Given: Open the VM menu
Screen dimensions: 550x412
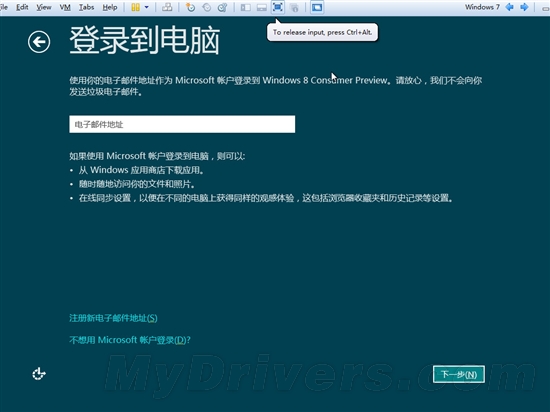Looking at the screenshot, I should tap(65, 7).
